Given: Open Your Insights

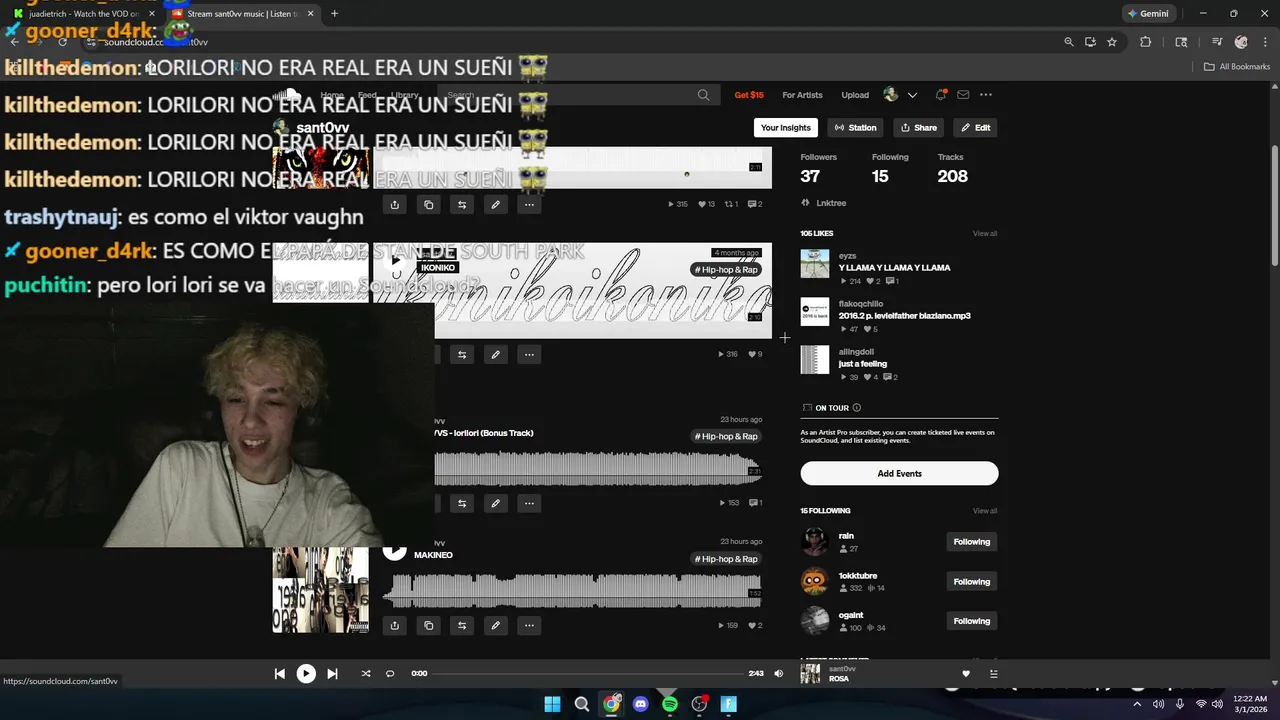Looking at the screenshot, I should click(786, 128).
